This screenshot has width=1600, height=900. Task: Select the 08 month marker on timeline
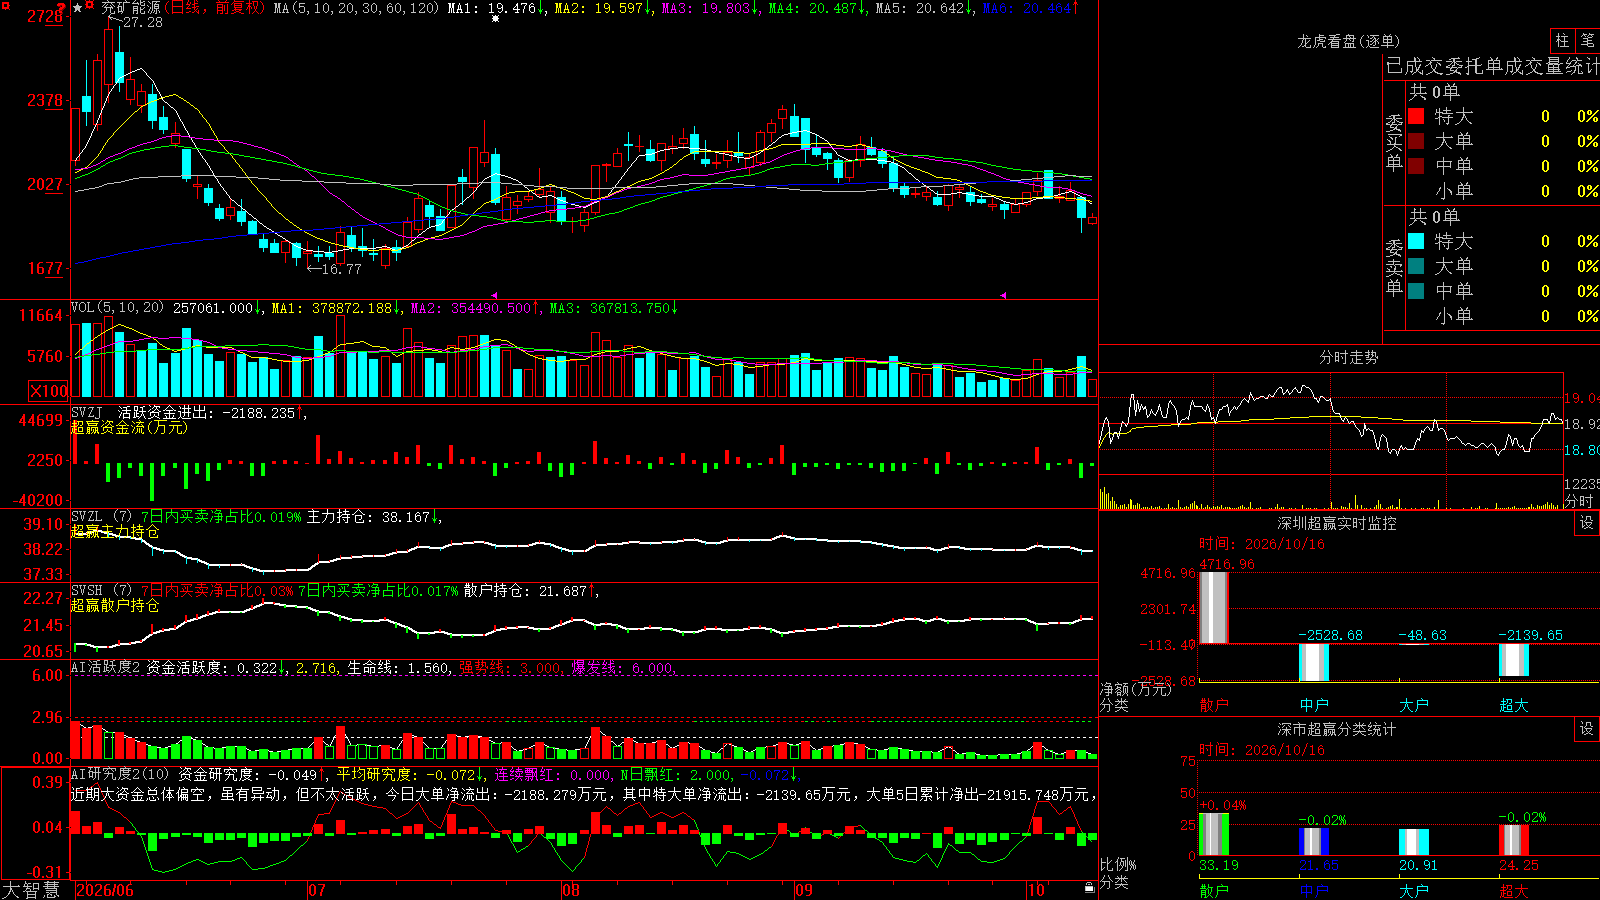570,890
